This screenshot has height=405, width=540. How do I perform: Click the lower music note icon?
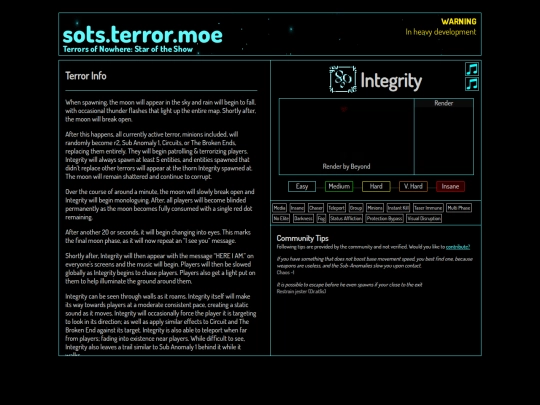tap(472, 84)
